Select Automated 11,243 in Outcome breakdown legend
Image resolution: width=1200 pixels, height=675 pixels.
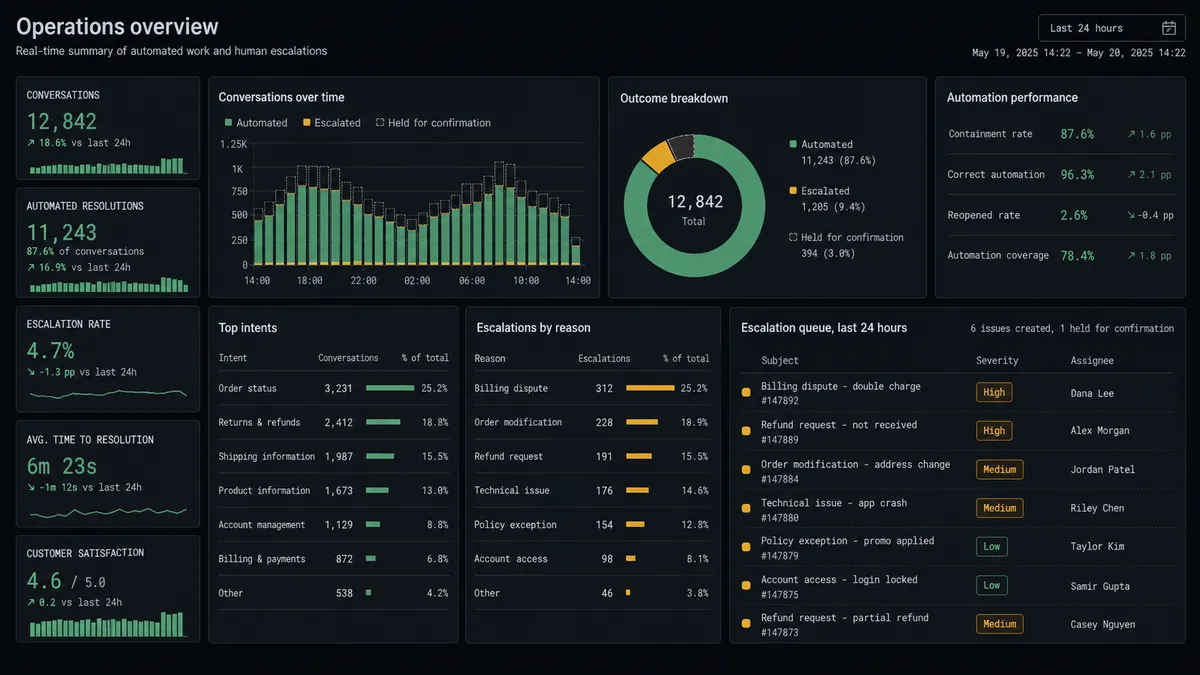point(832,152)
